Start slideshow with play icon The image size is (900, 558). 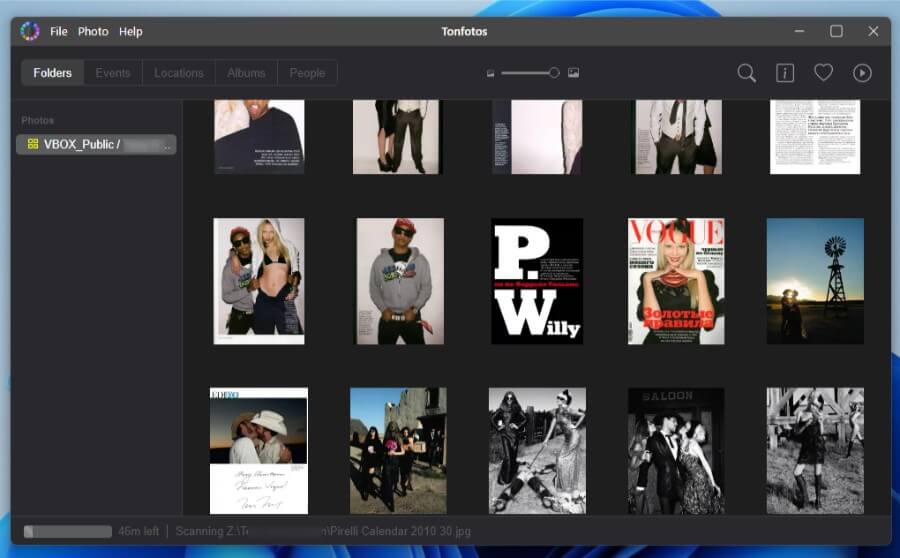862,73
